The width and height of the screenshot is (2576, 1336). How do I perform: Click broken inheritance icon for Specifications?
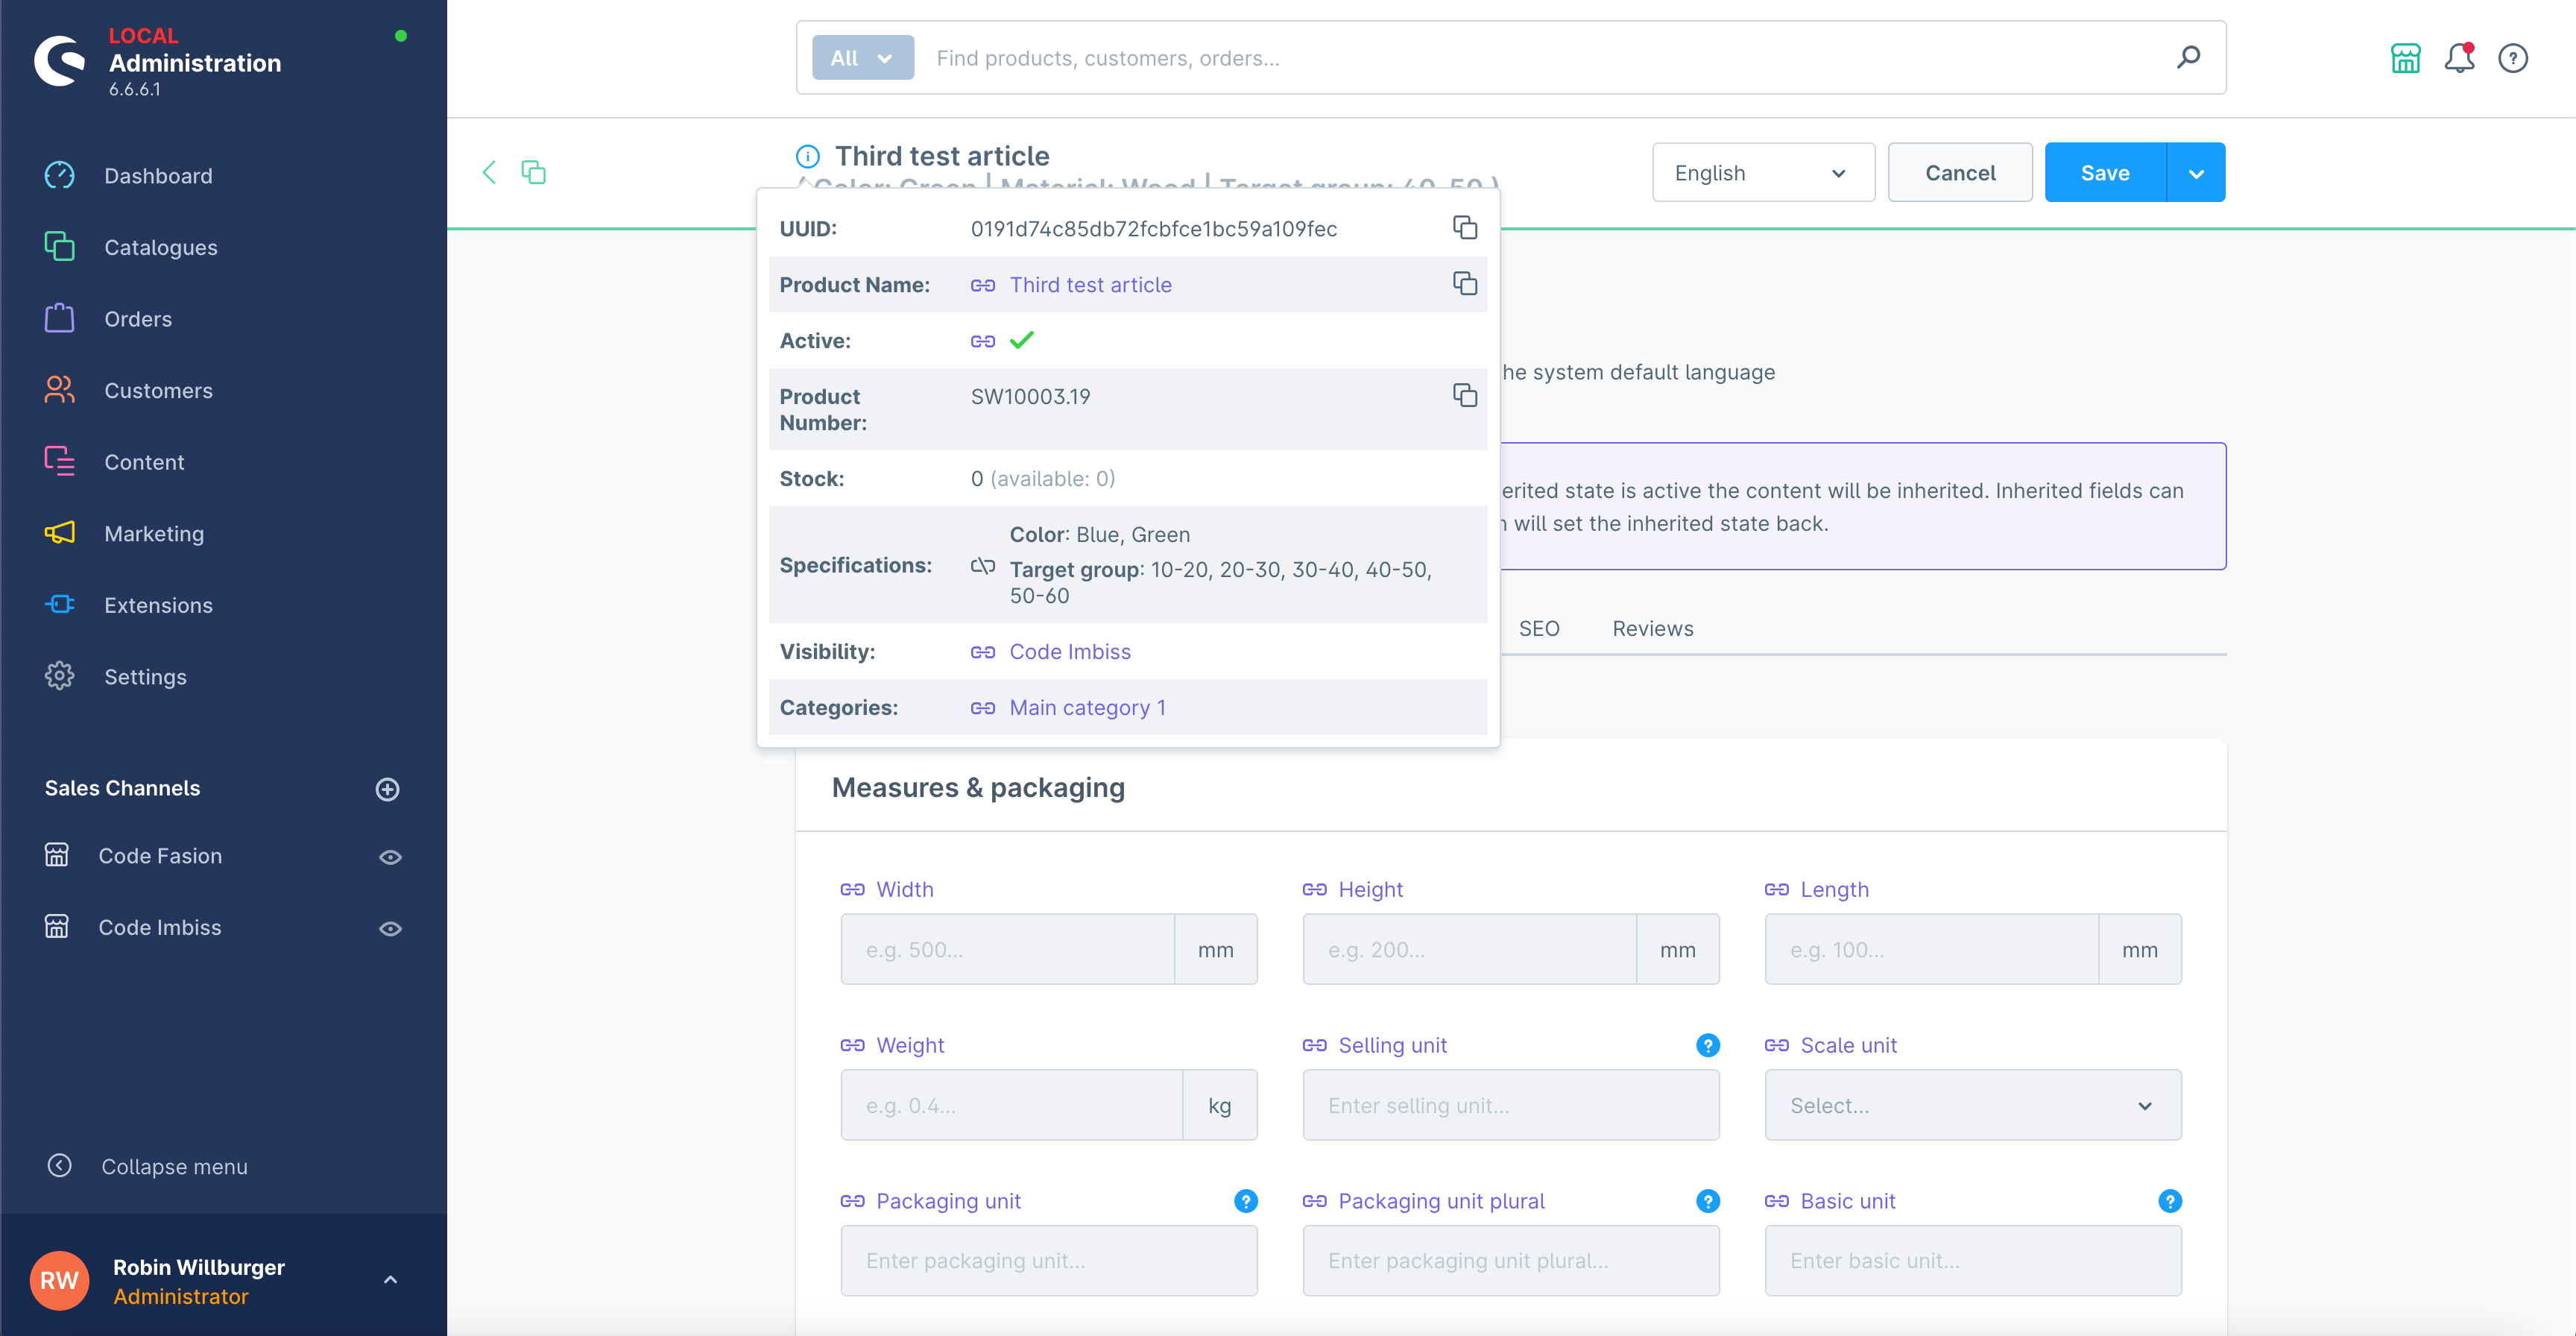point(983,566)
